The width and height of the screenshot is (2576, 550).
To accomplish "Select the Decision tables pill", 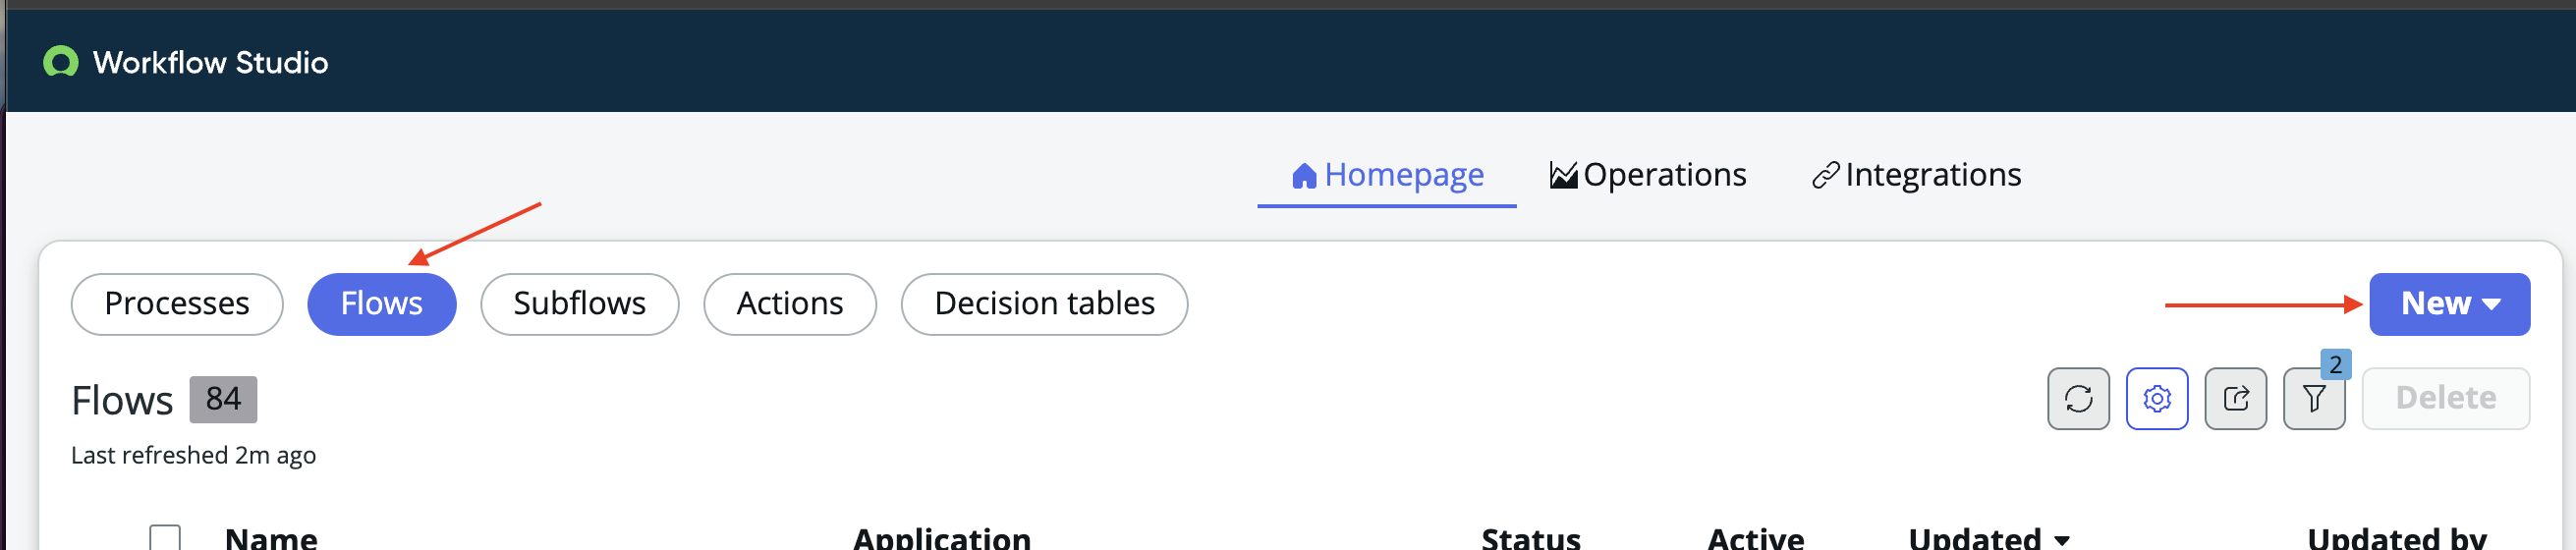I will pos(1043,303).
